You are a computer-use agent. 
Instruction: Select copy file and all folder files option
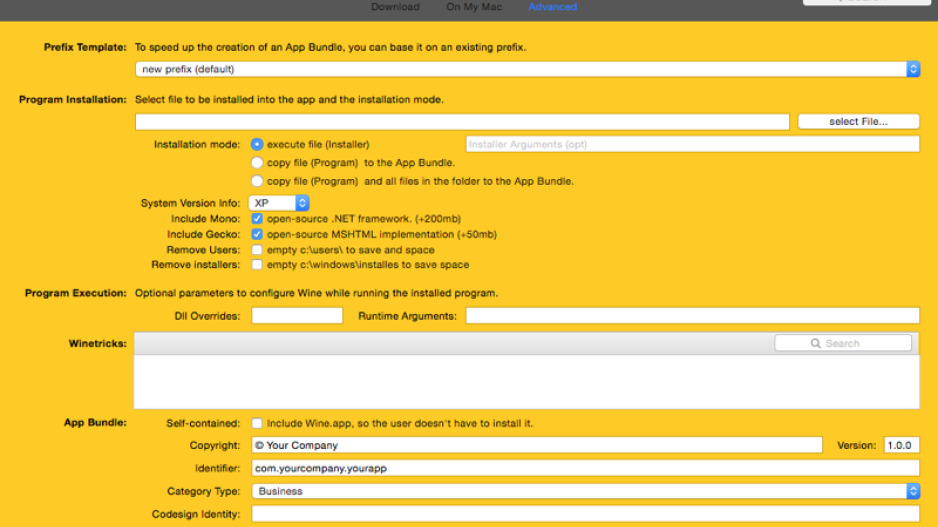coord(258,181)
